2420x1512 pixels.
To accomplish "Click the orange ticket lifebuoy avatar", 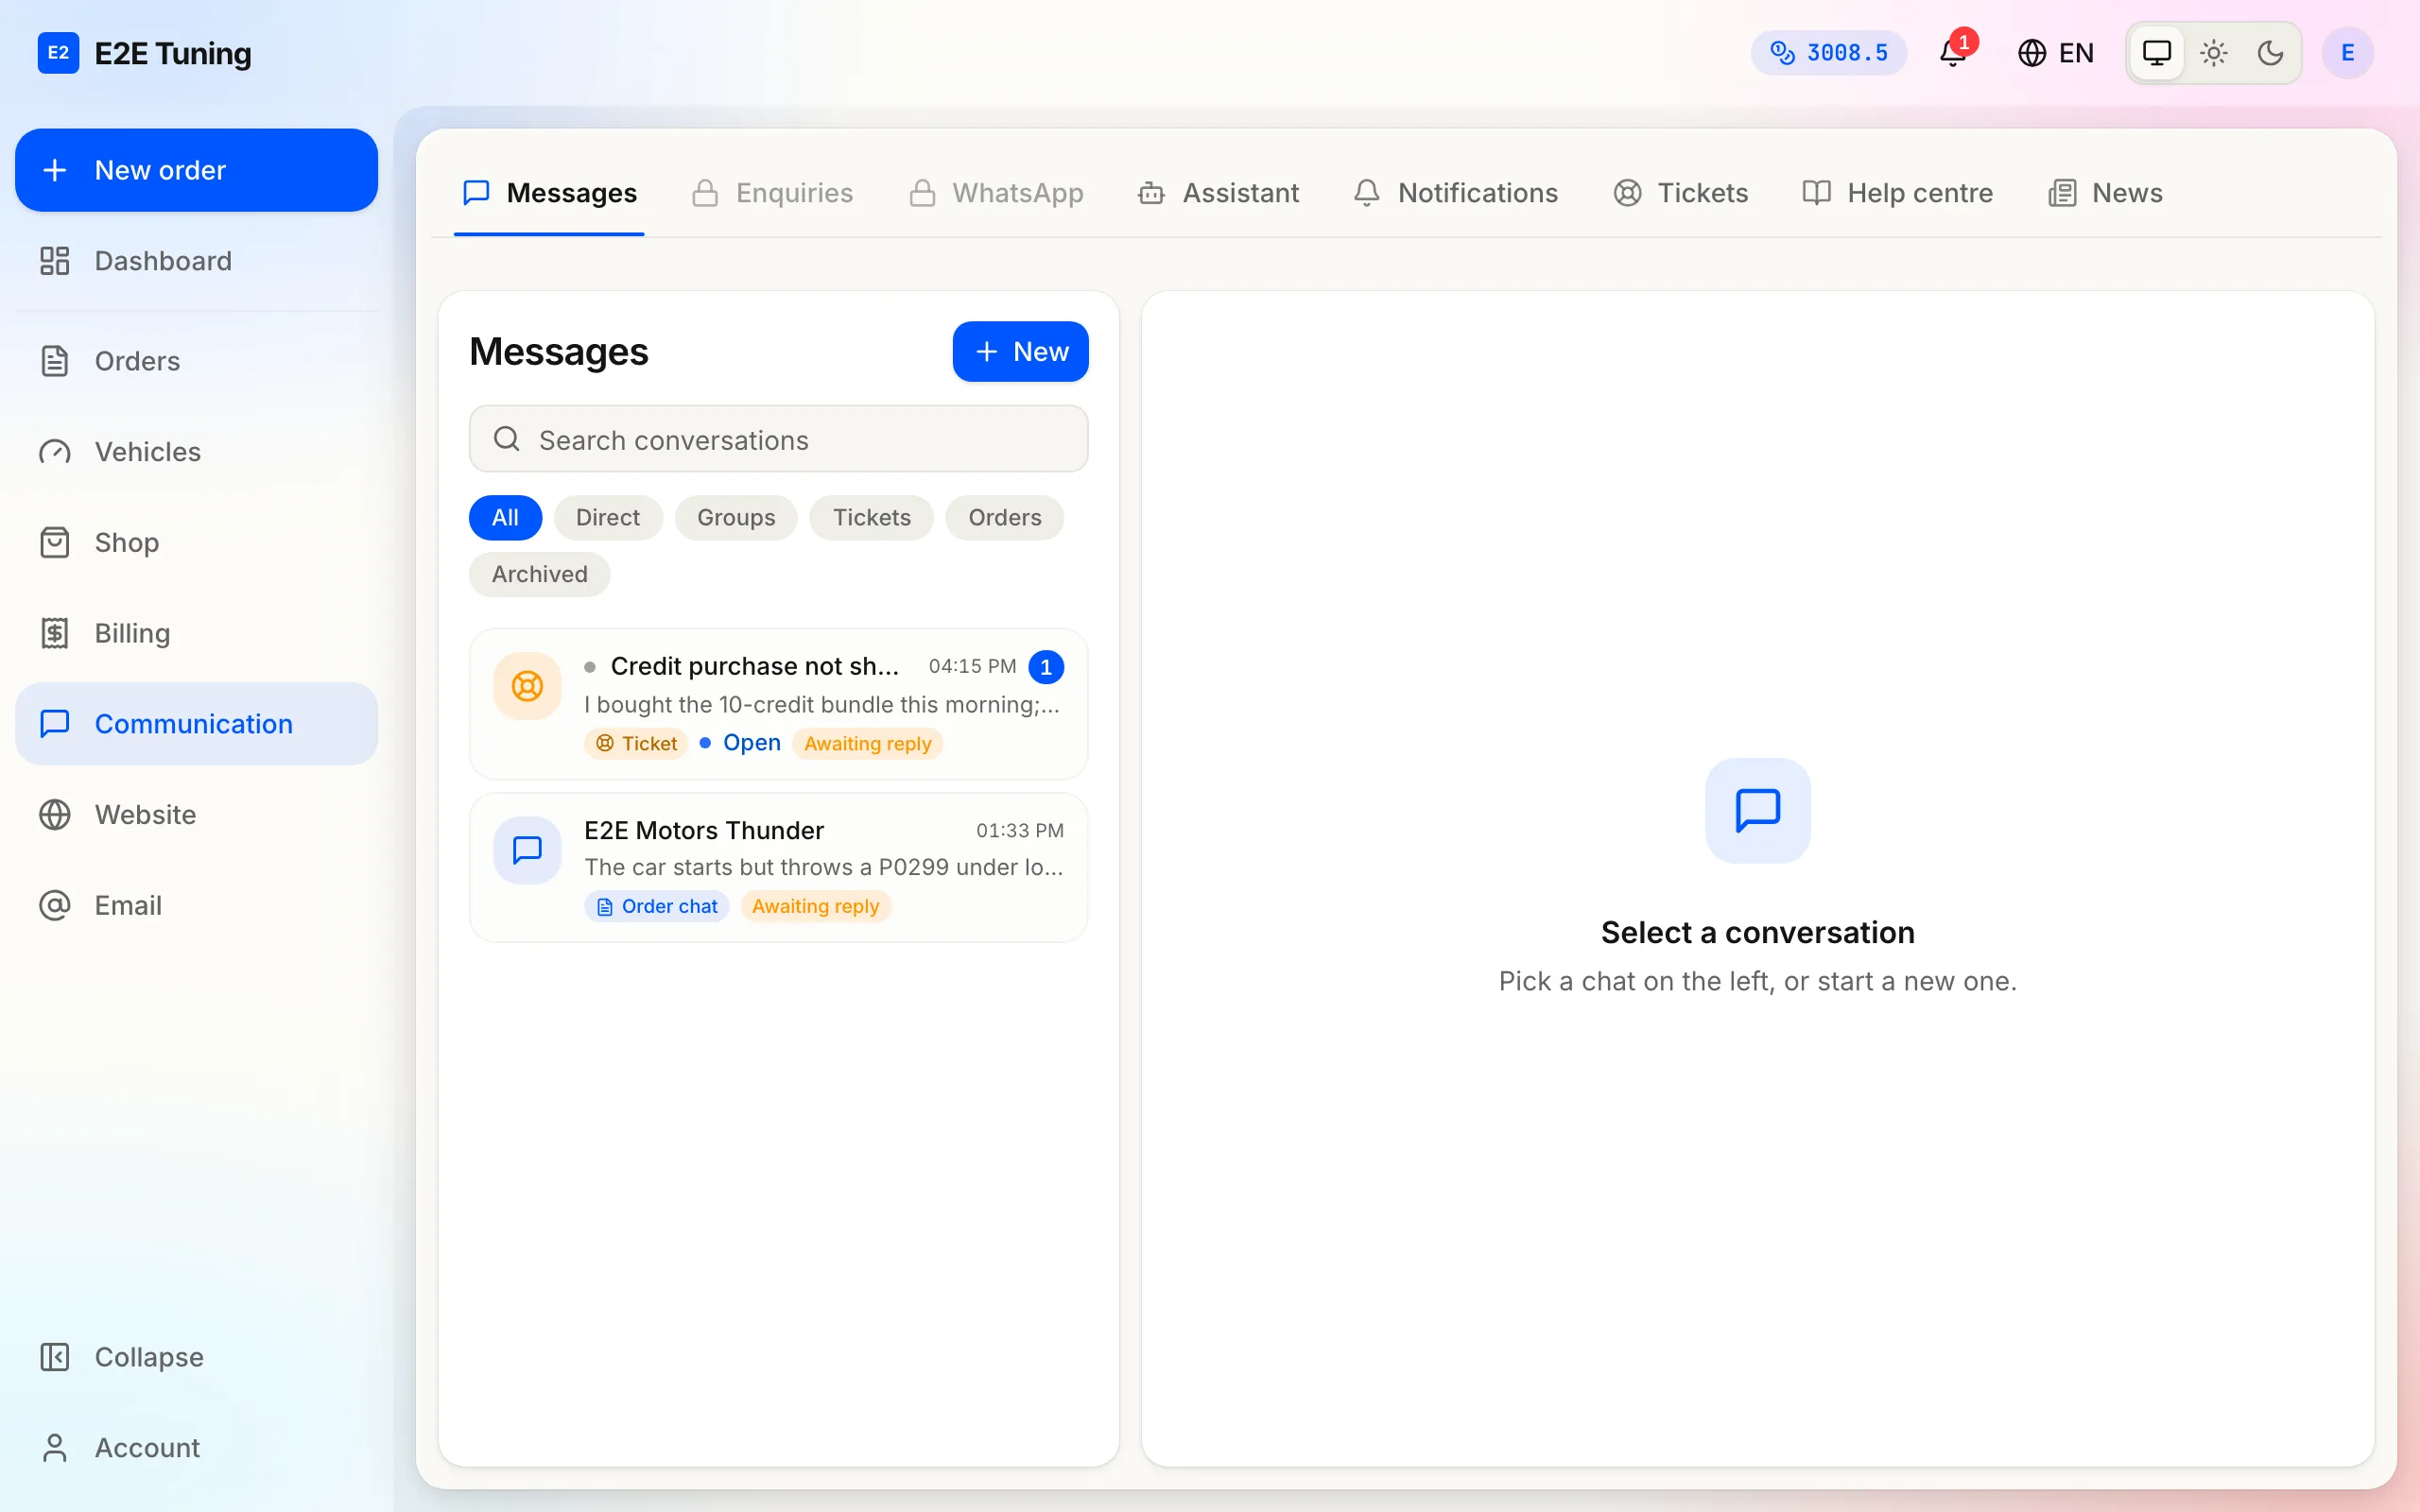I will pyautogui.click(x=527, y=686).
